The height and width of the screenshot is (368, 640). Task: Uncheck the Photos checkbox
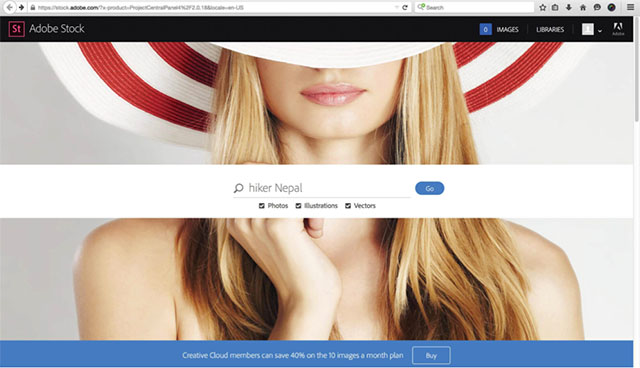262,206
